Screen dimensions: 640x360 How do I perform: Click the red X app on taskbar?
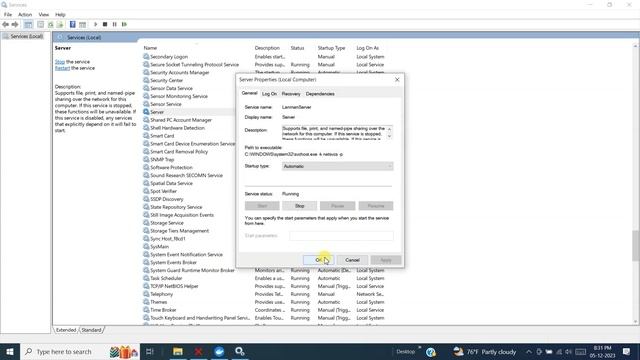(x=198, y=351)
